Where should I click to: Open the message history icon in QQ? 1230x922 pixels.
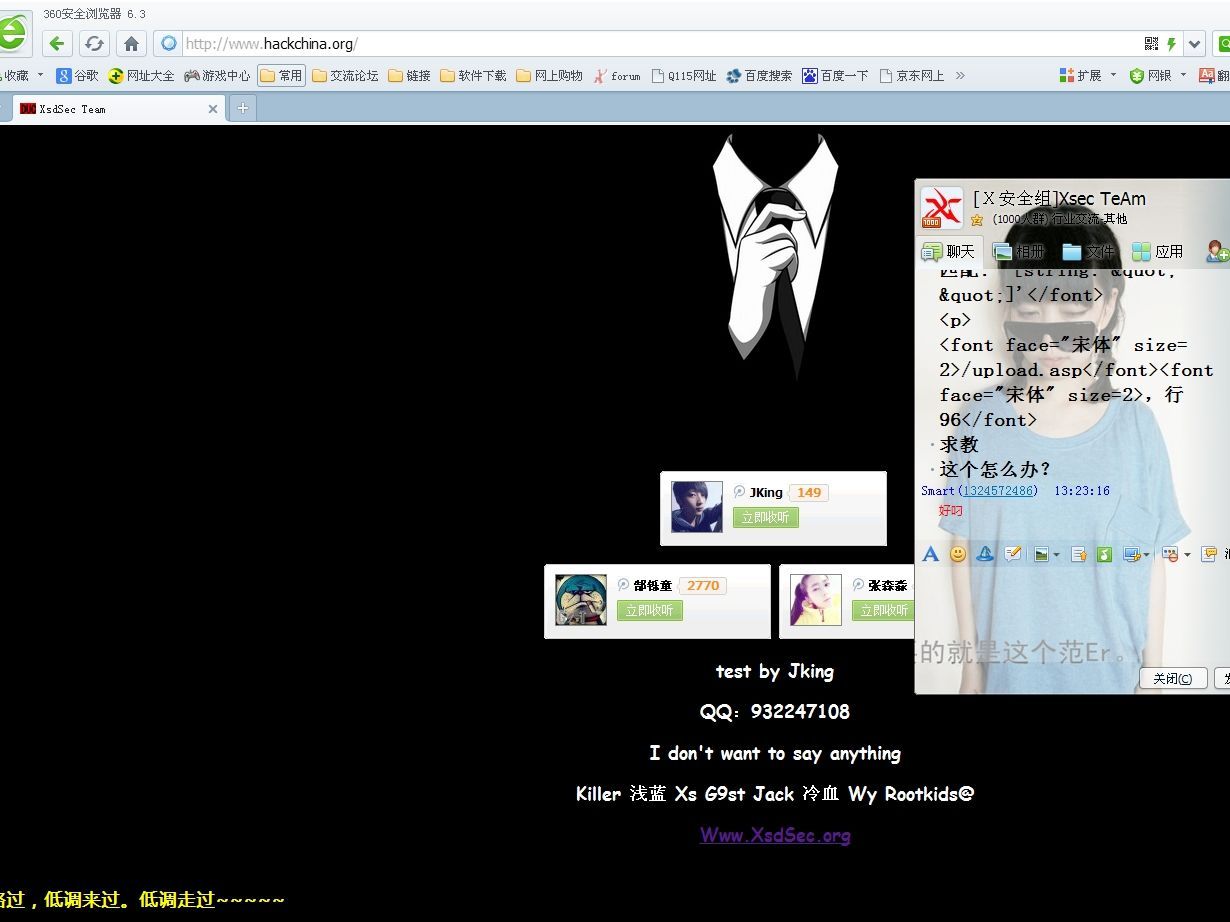1209,554
